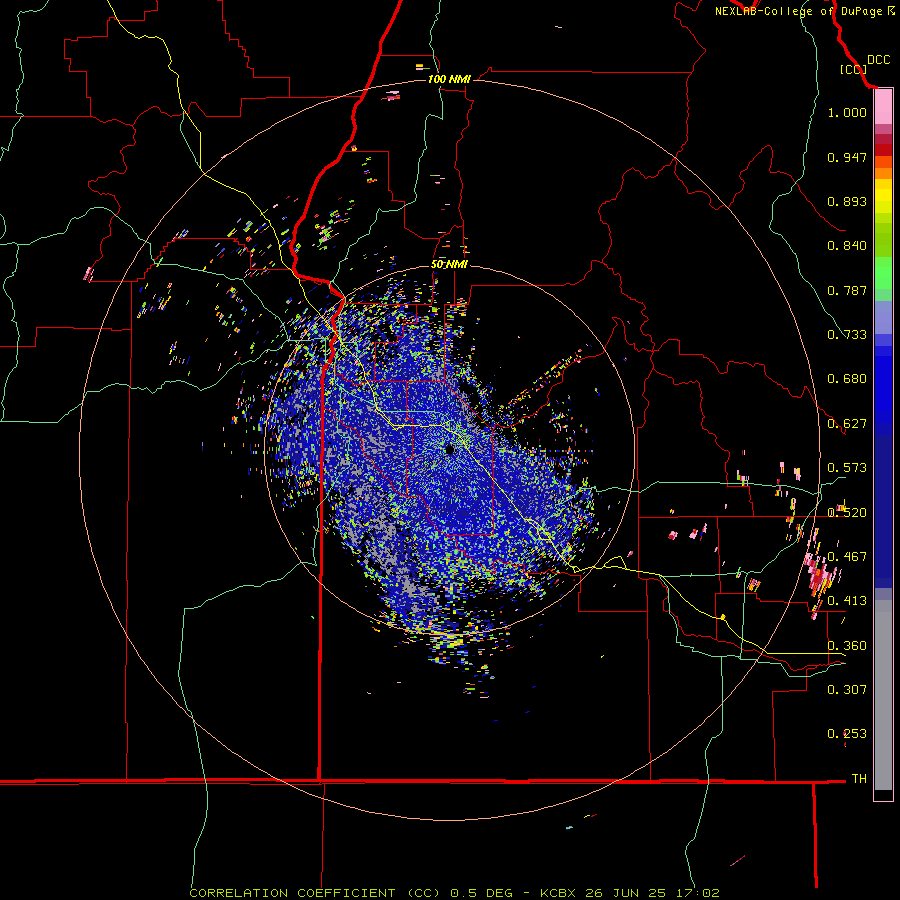Screen dimensions: 900x900
Task: Click the 0.840 value on the color scale
Action: (x=847, y=246)
